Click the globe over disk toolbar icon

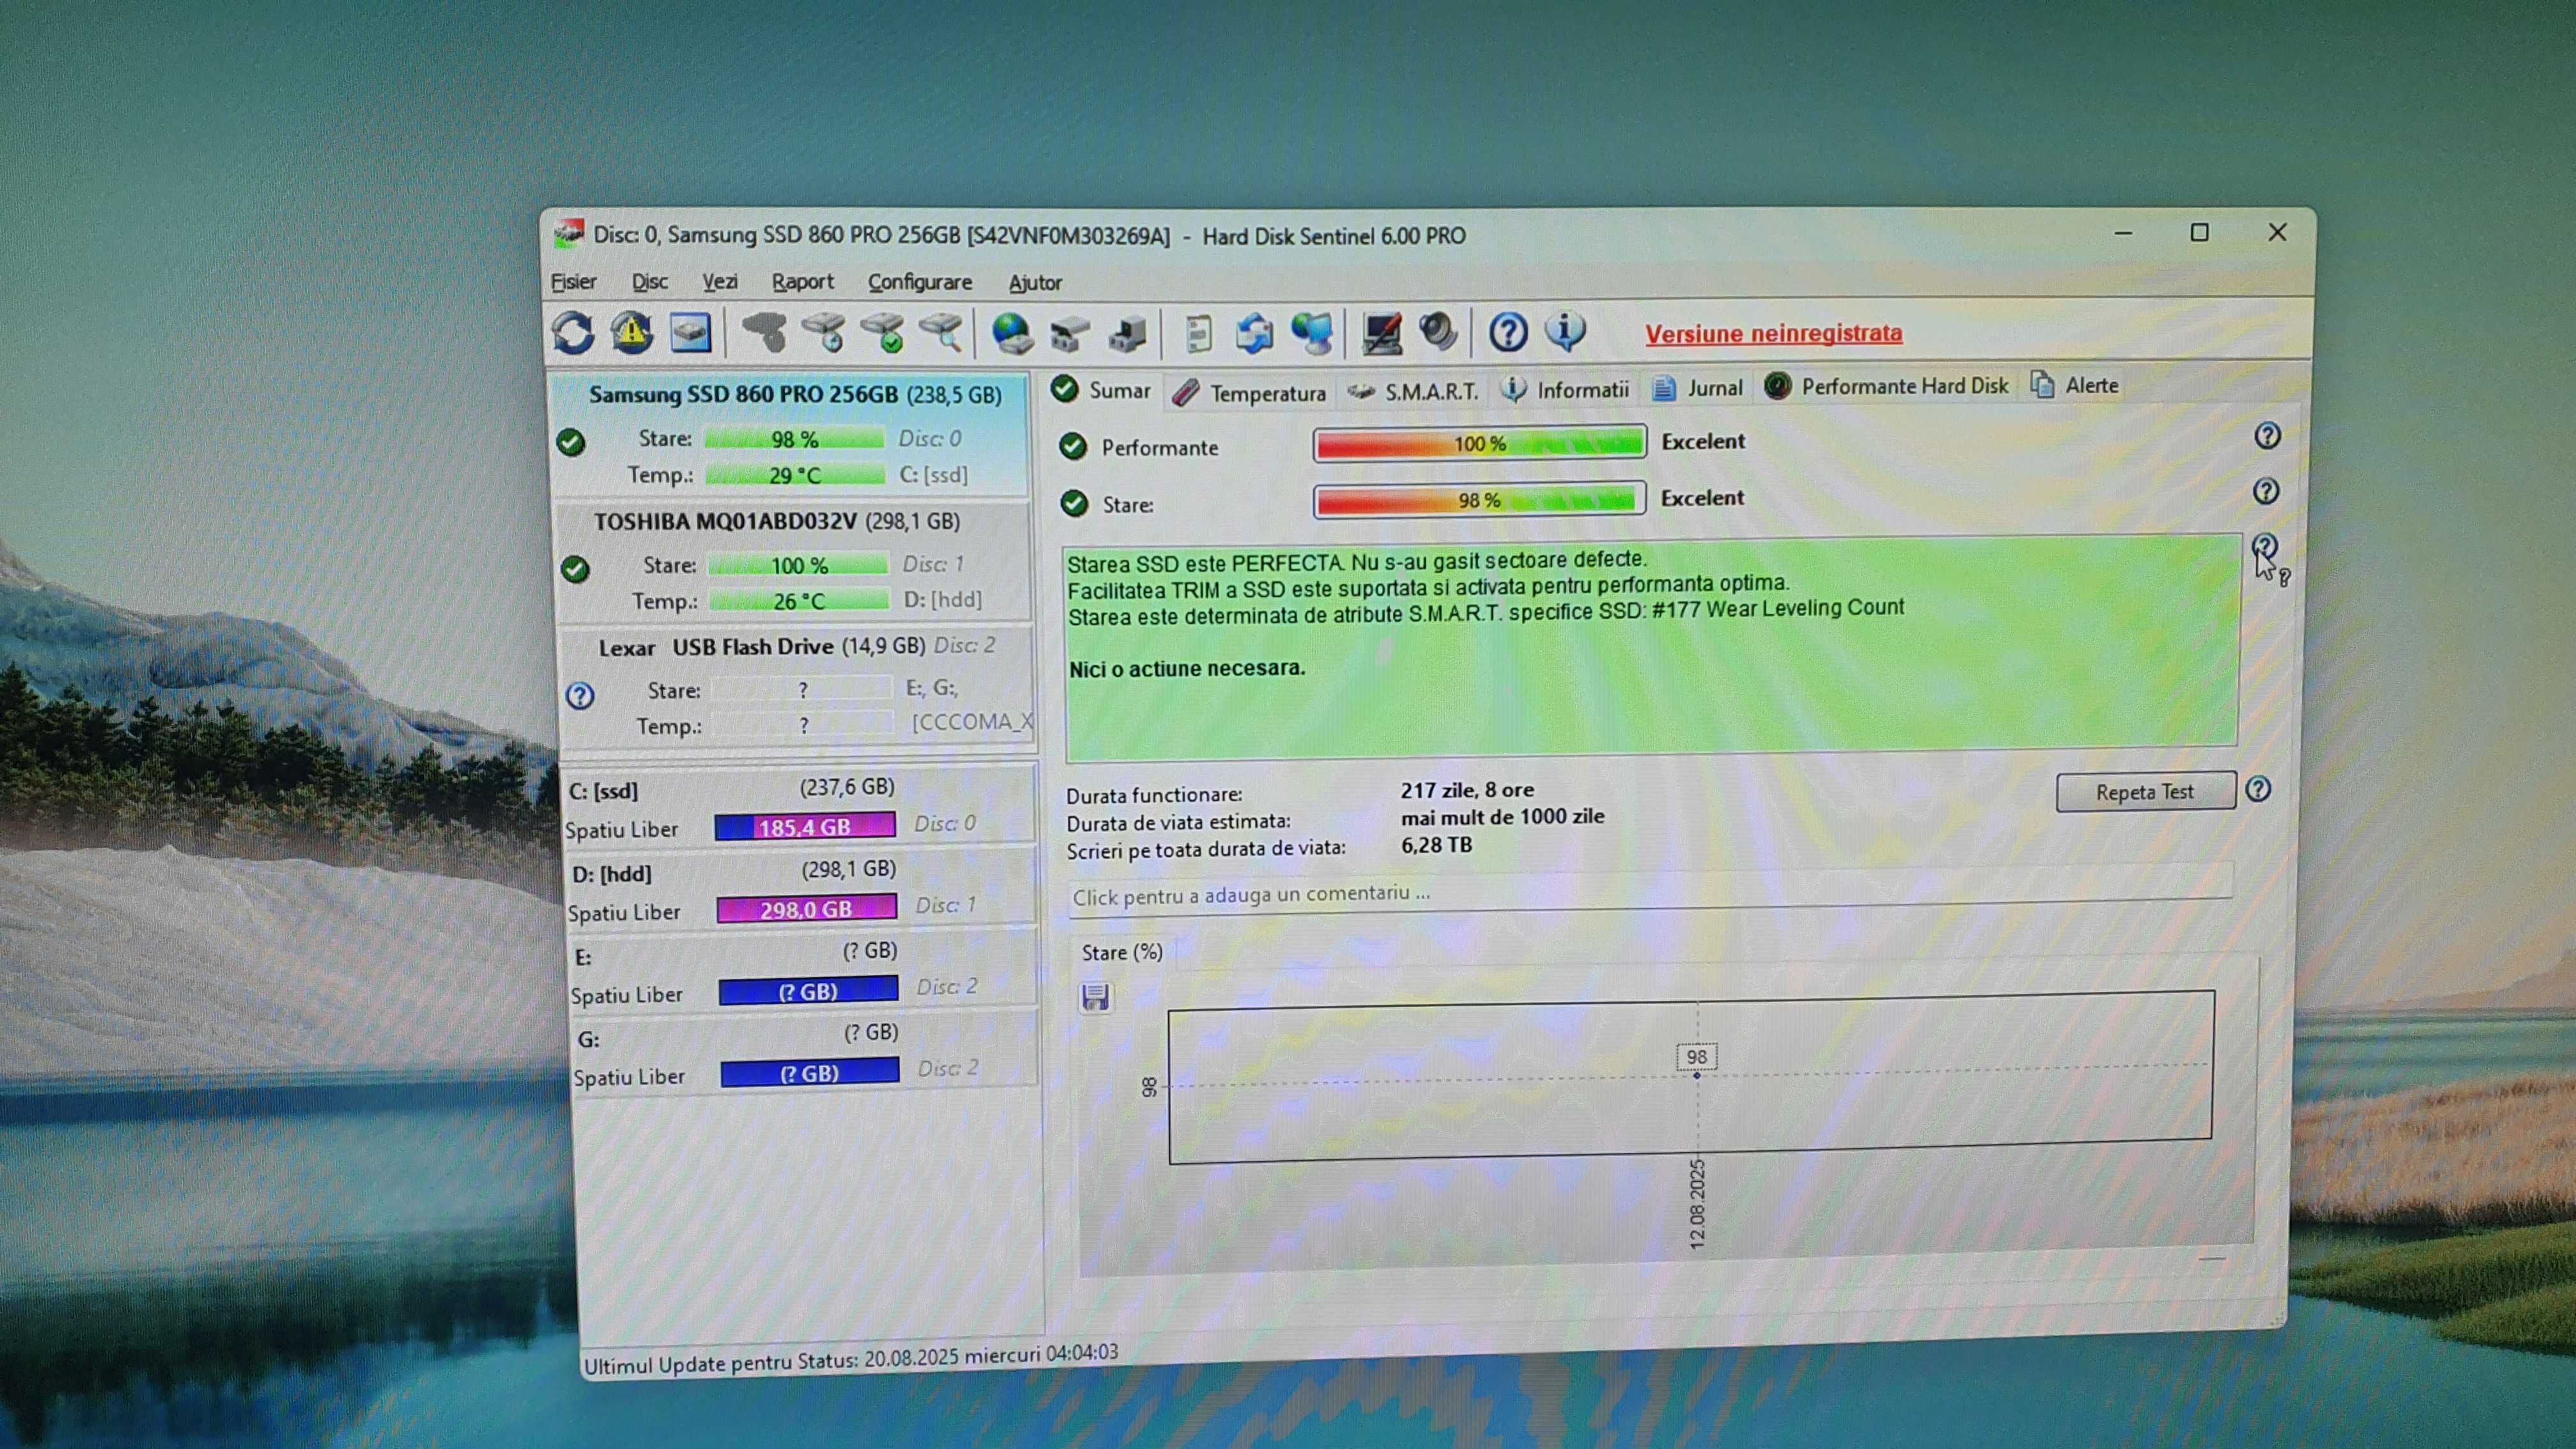coord(1012,334)
